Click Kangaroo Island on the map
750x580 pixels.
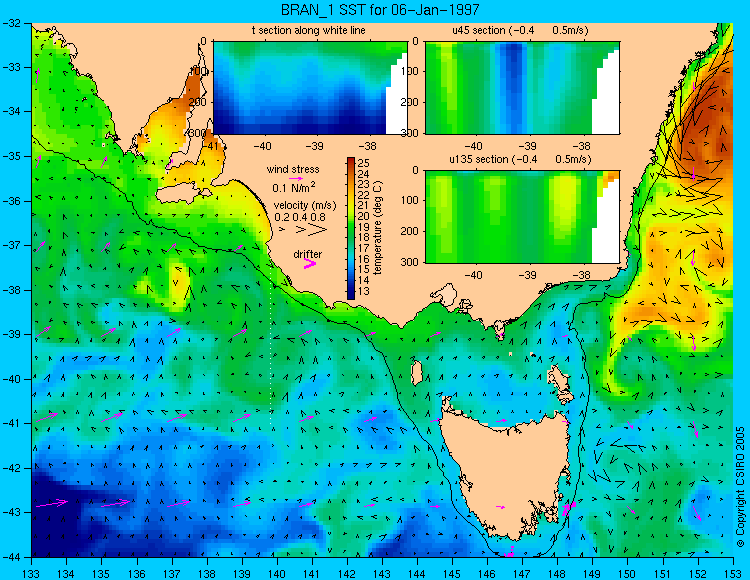tap(184, 195)
